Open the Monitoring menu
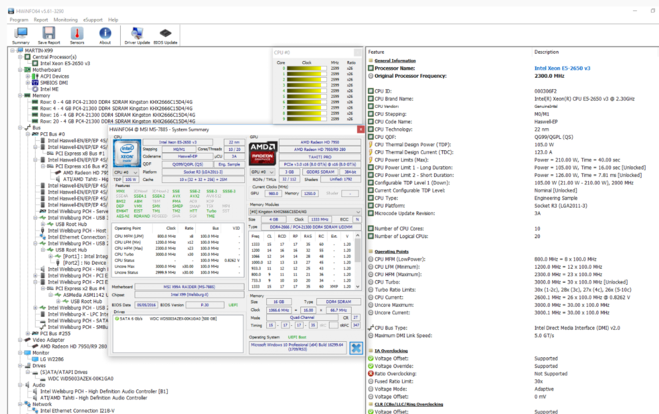 (x=67, y=19)
